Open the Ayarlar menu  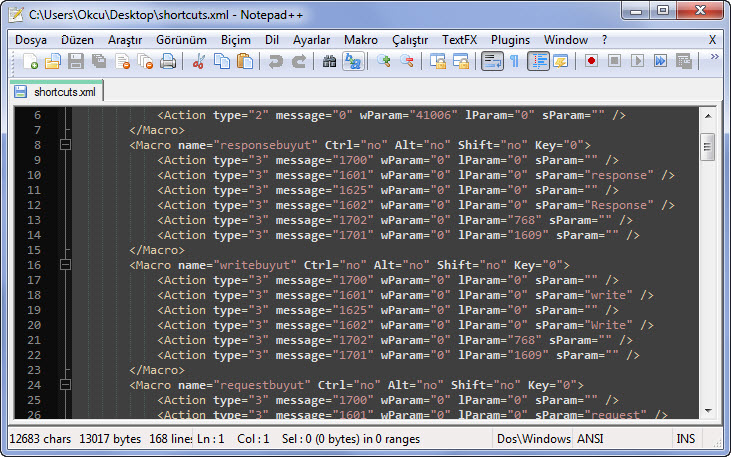[311, 40]
